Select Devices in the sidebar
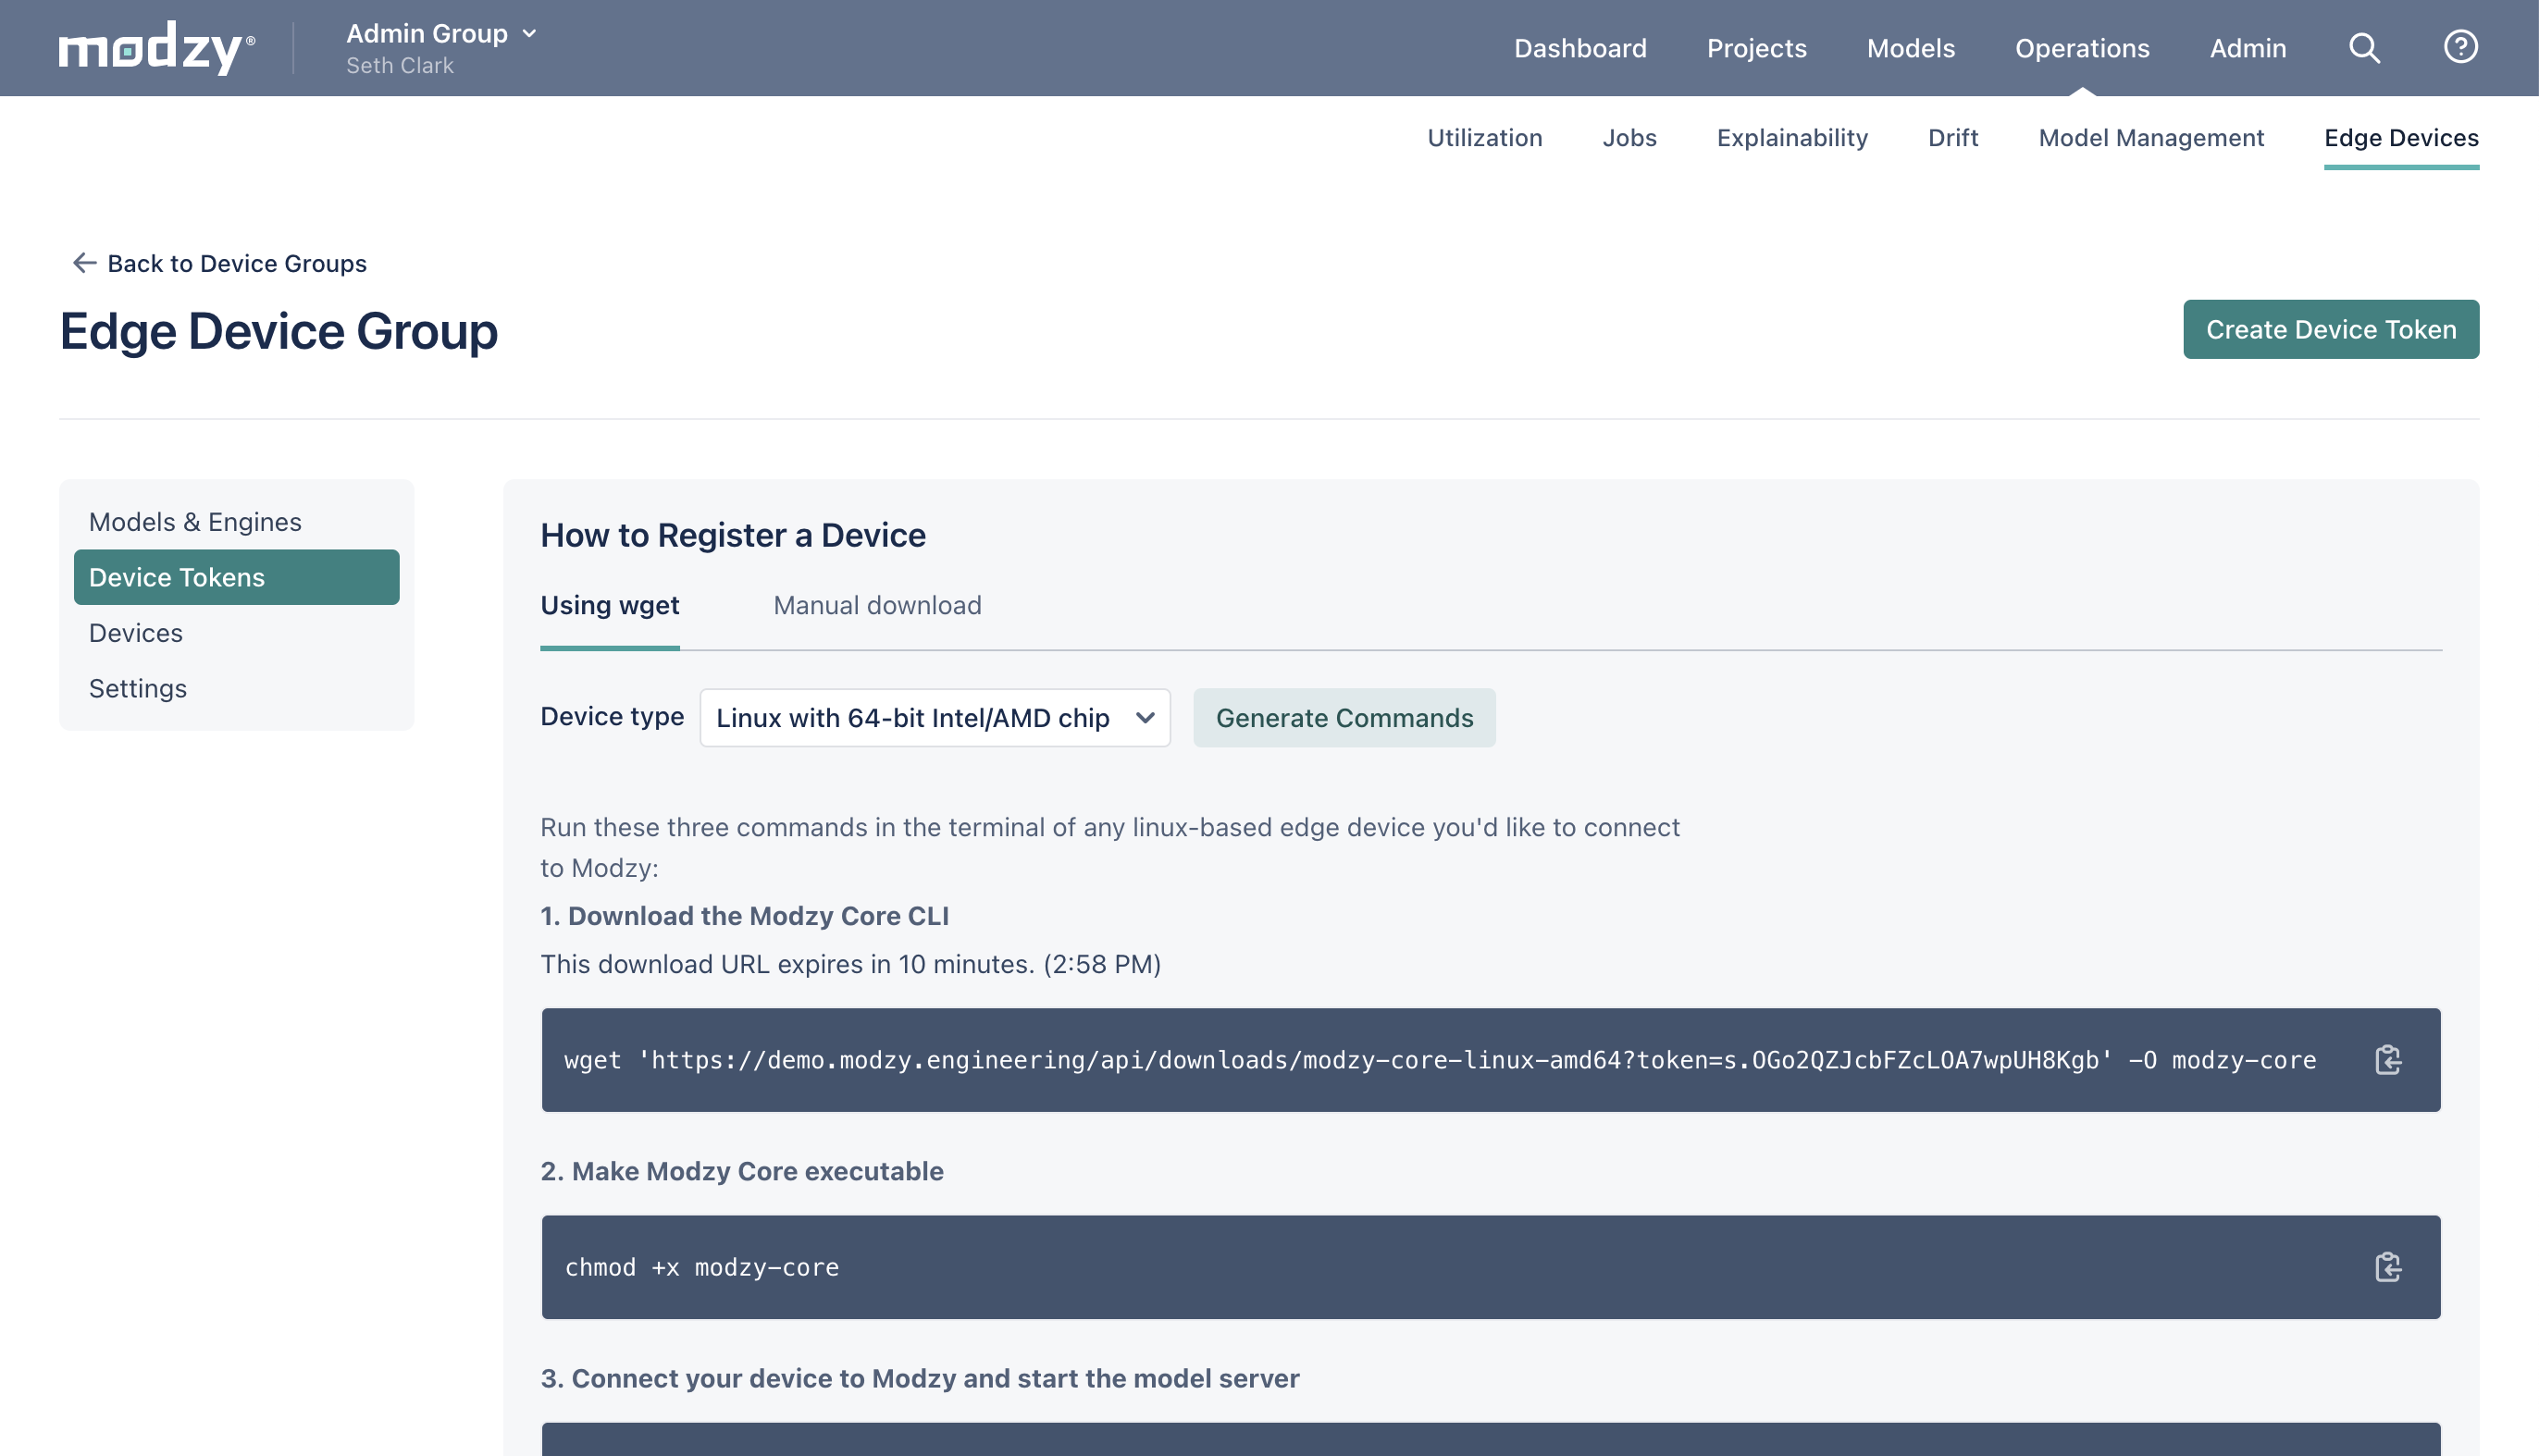This screenshot has height=1456, width=2539. pyautogui.click(x=136, y=633)
